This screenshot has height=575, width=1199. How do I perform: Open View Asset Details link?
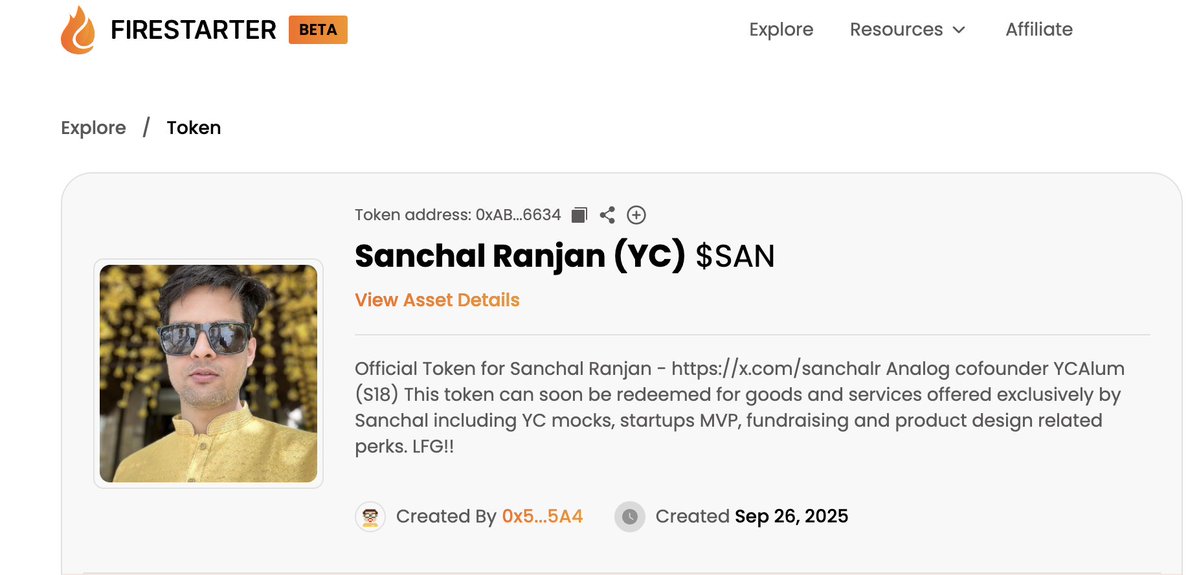tap(437, 300)
